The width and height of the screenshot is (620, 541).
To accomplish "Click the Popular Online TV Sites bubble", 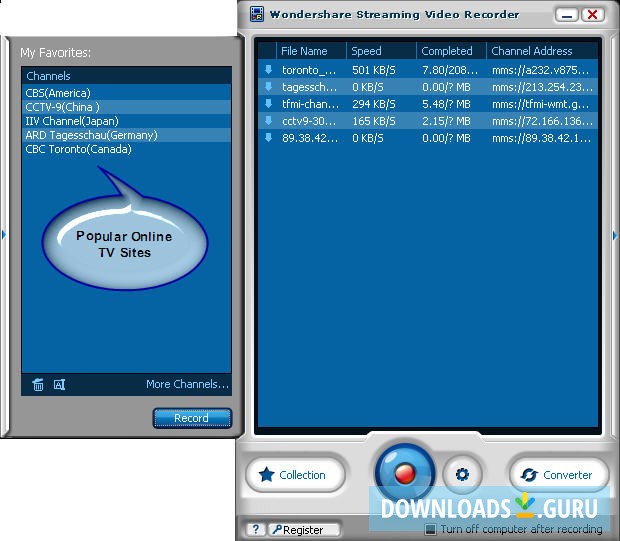I will click(x=124, y=244).
